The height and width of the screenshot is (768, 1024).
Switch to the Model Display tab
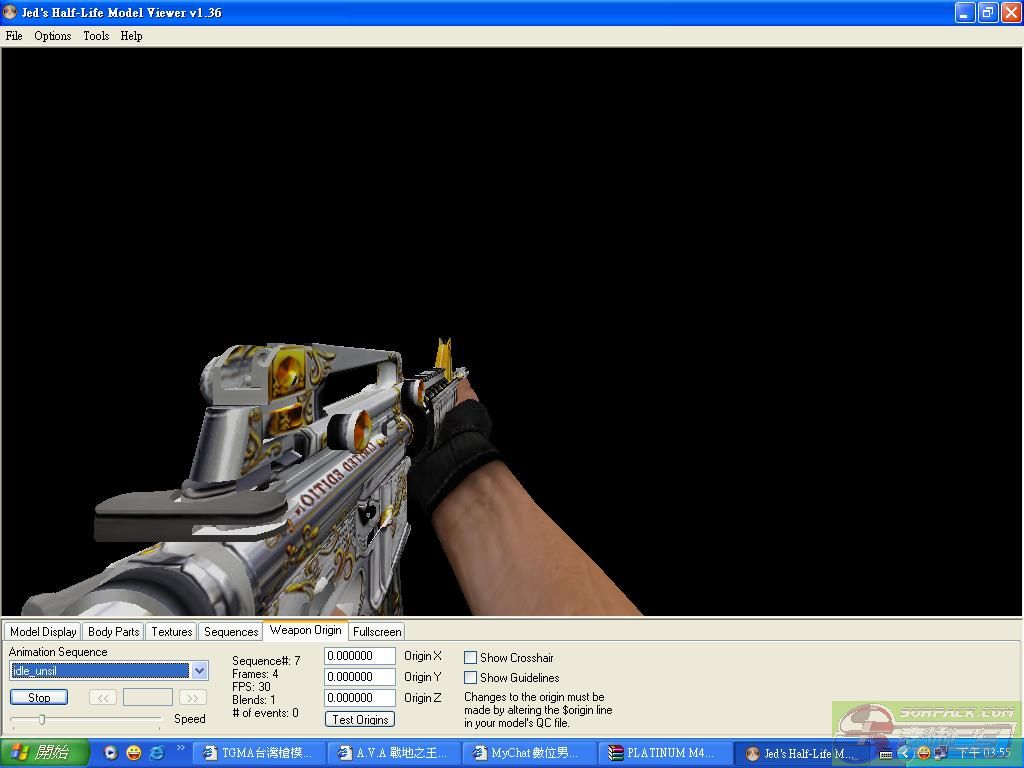43,632
